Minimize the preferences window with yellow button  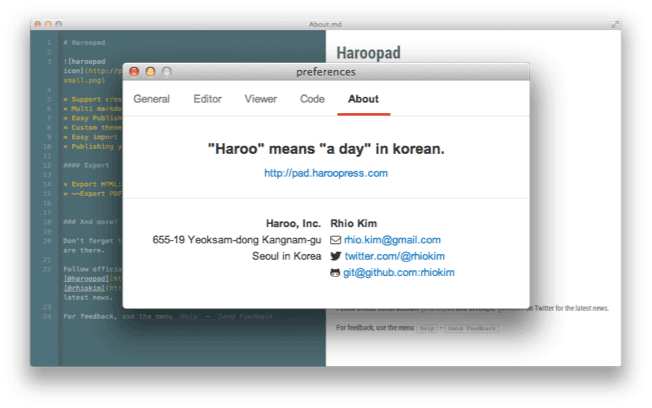[150, 72]
